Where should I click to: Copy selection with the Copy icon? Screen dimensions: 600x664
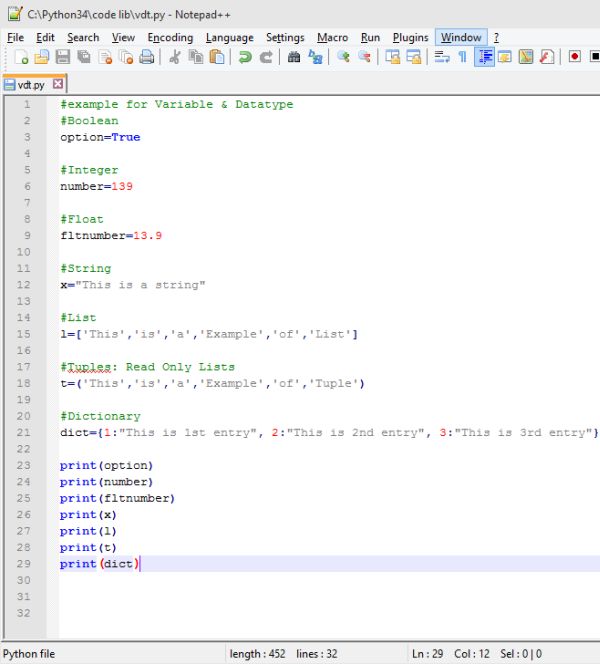(x=196, y=56)
